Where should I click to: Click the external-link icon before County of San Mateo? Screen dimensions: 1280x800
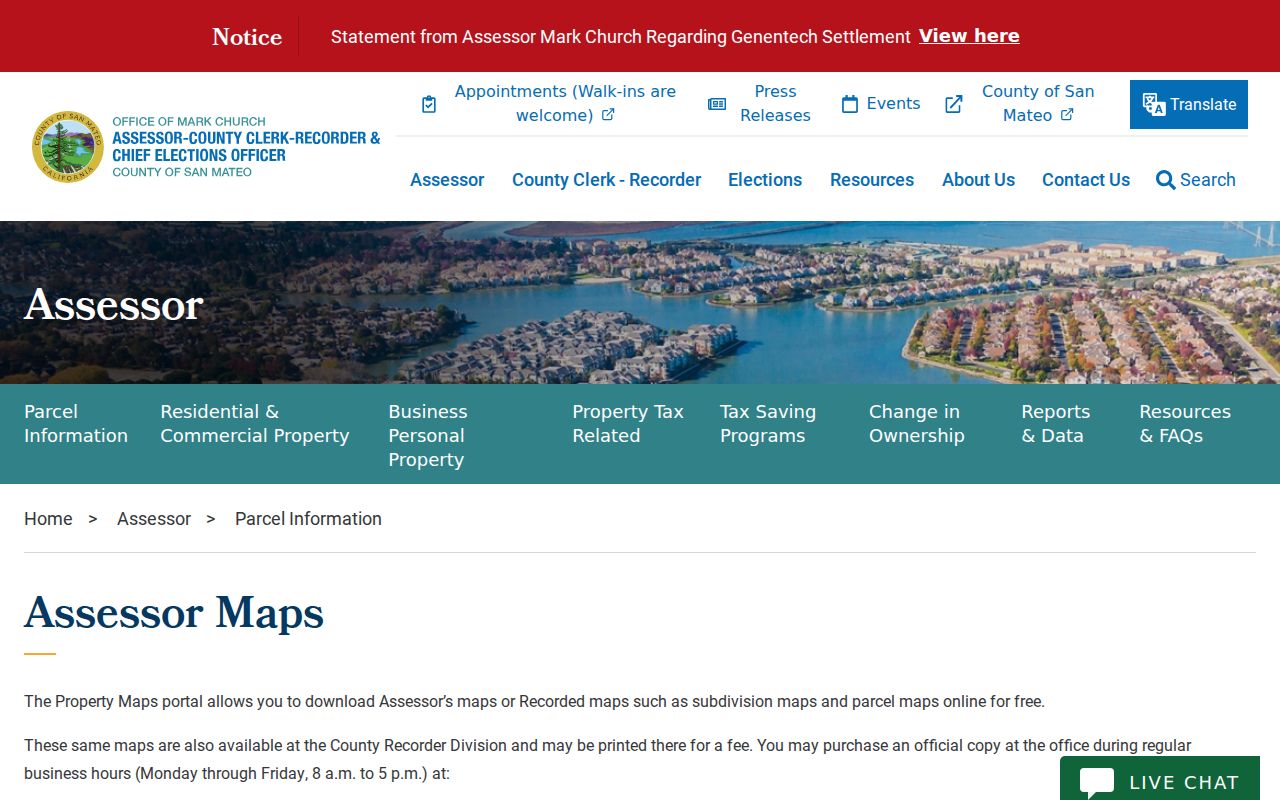(954, 104)
